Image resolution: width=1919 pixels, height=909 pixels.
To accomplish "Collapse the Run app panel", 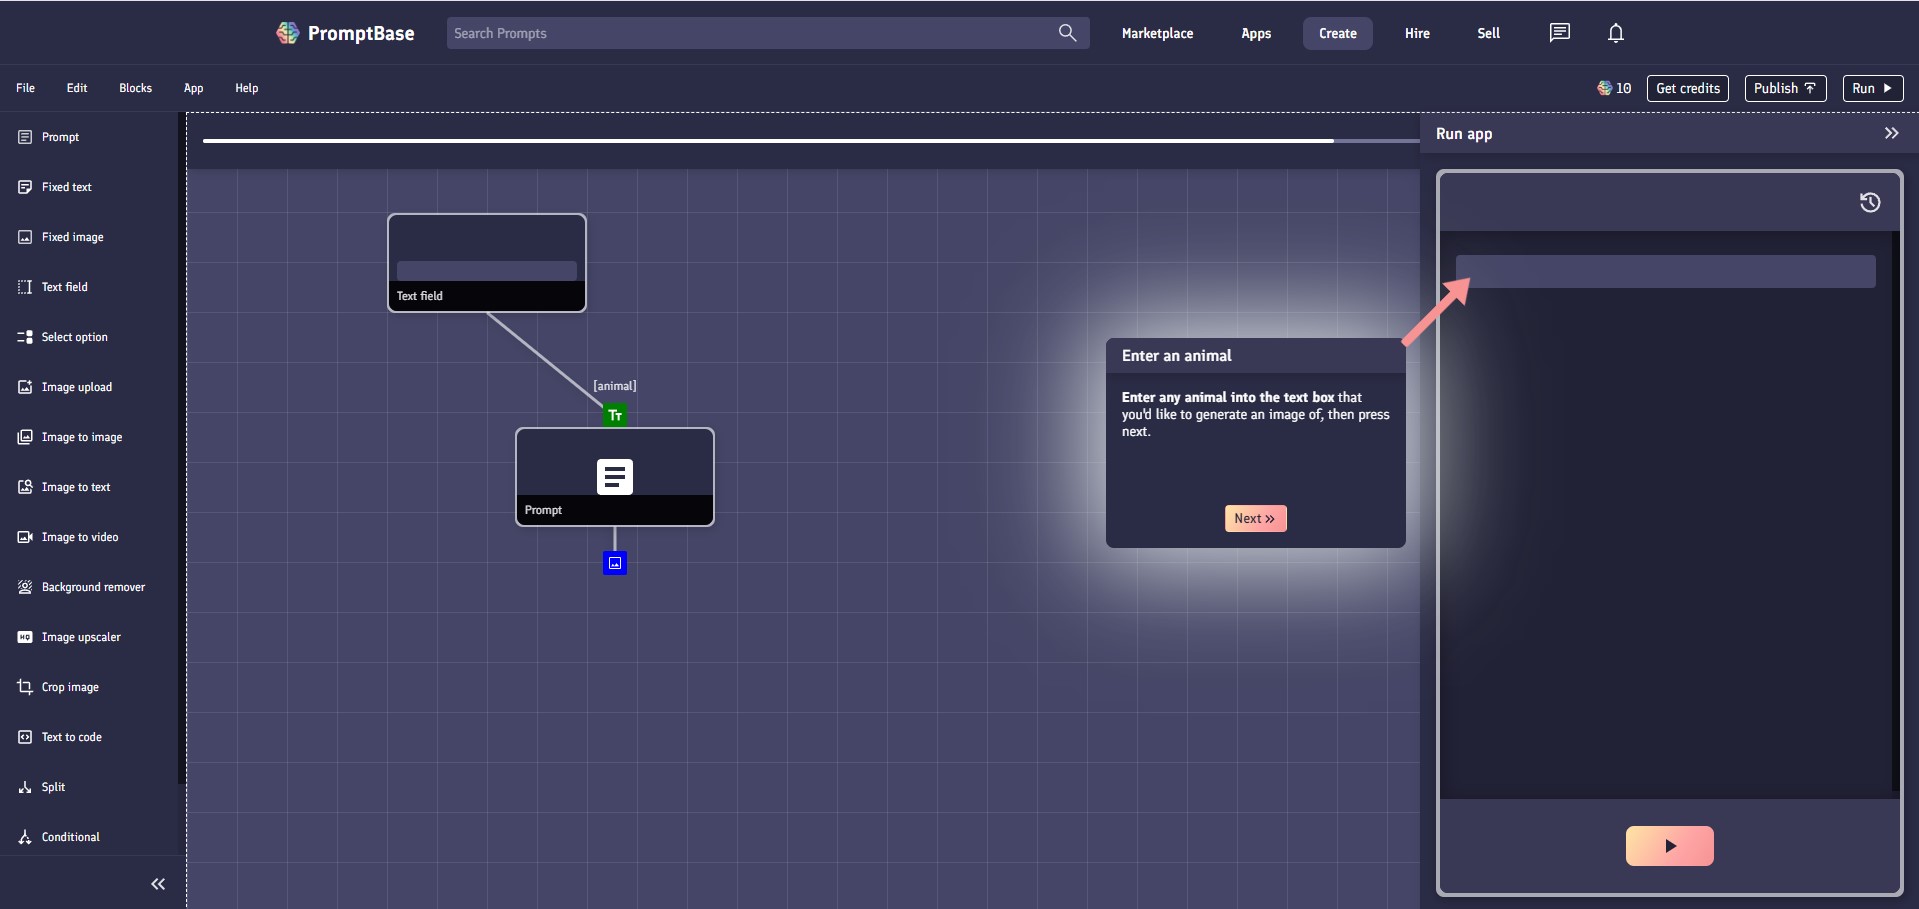I will 1891,133.
